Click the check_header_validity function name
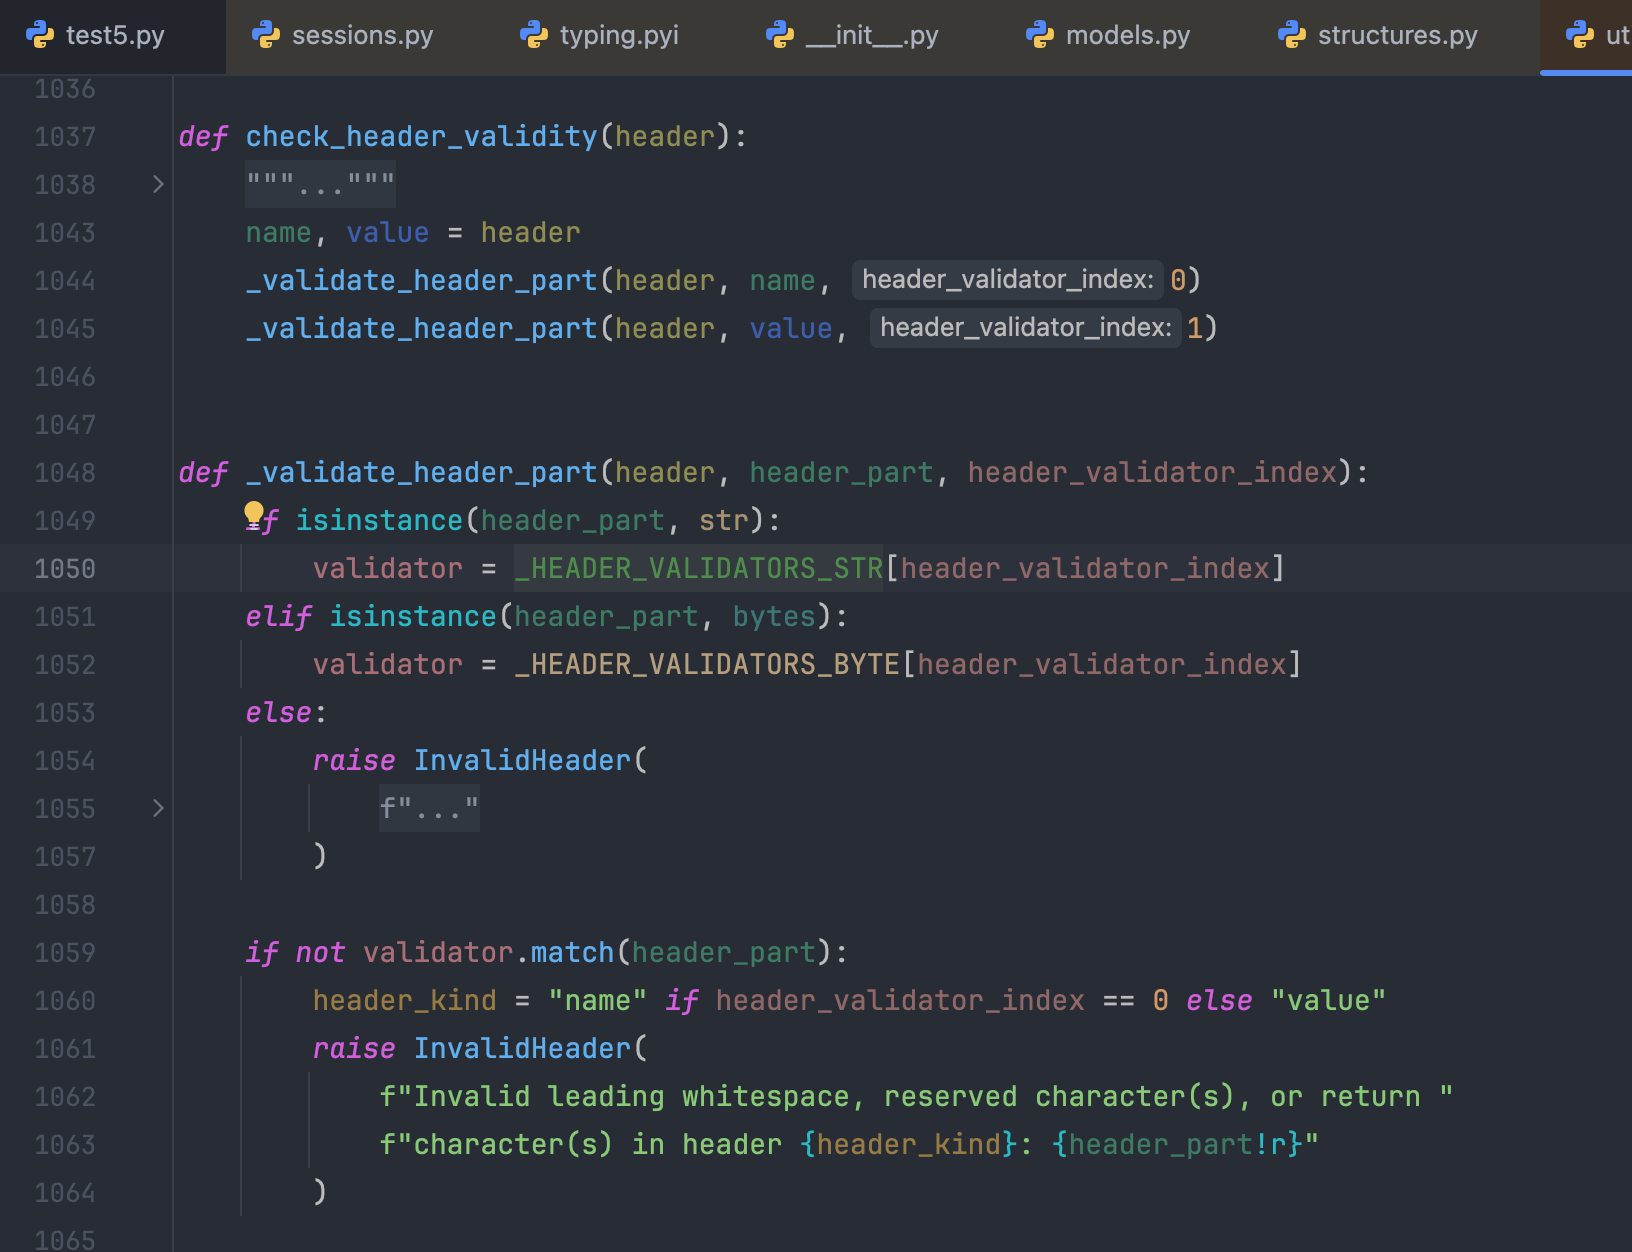This screenshot has width=1632, height=1252. (421, 137)
